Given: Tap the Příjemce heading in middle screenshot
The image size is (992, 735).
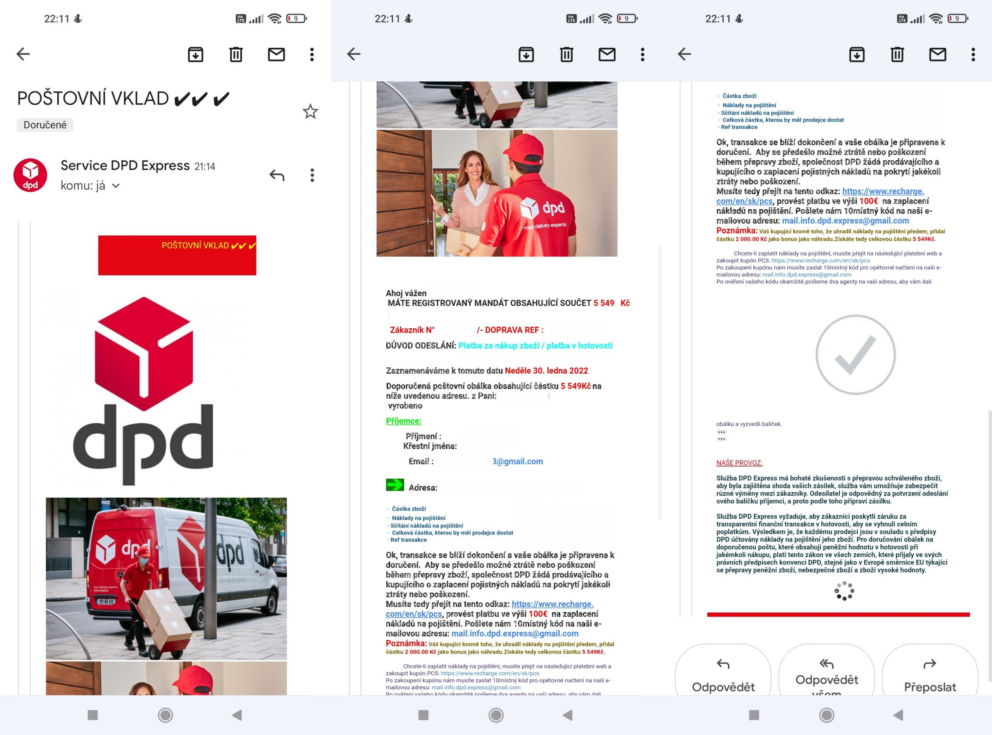Looking at the screenshot, I should point(404,421).
